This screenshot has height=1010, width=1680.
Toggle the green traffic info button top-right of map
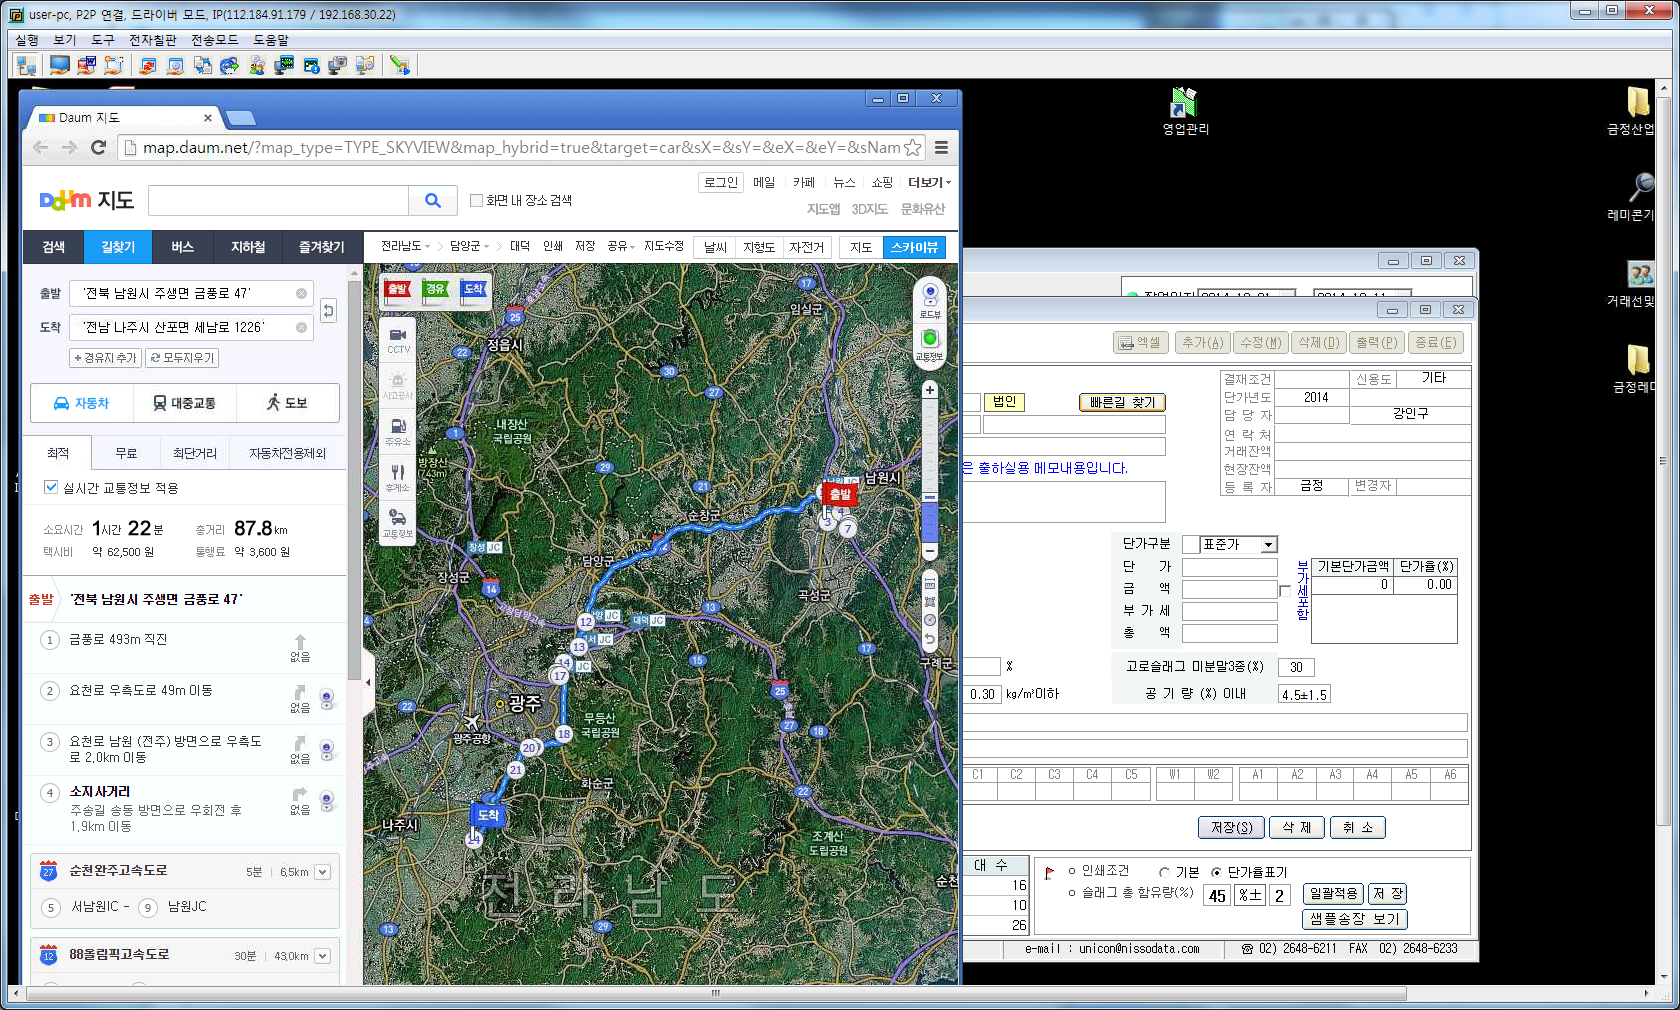point(930,344)
